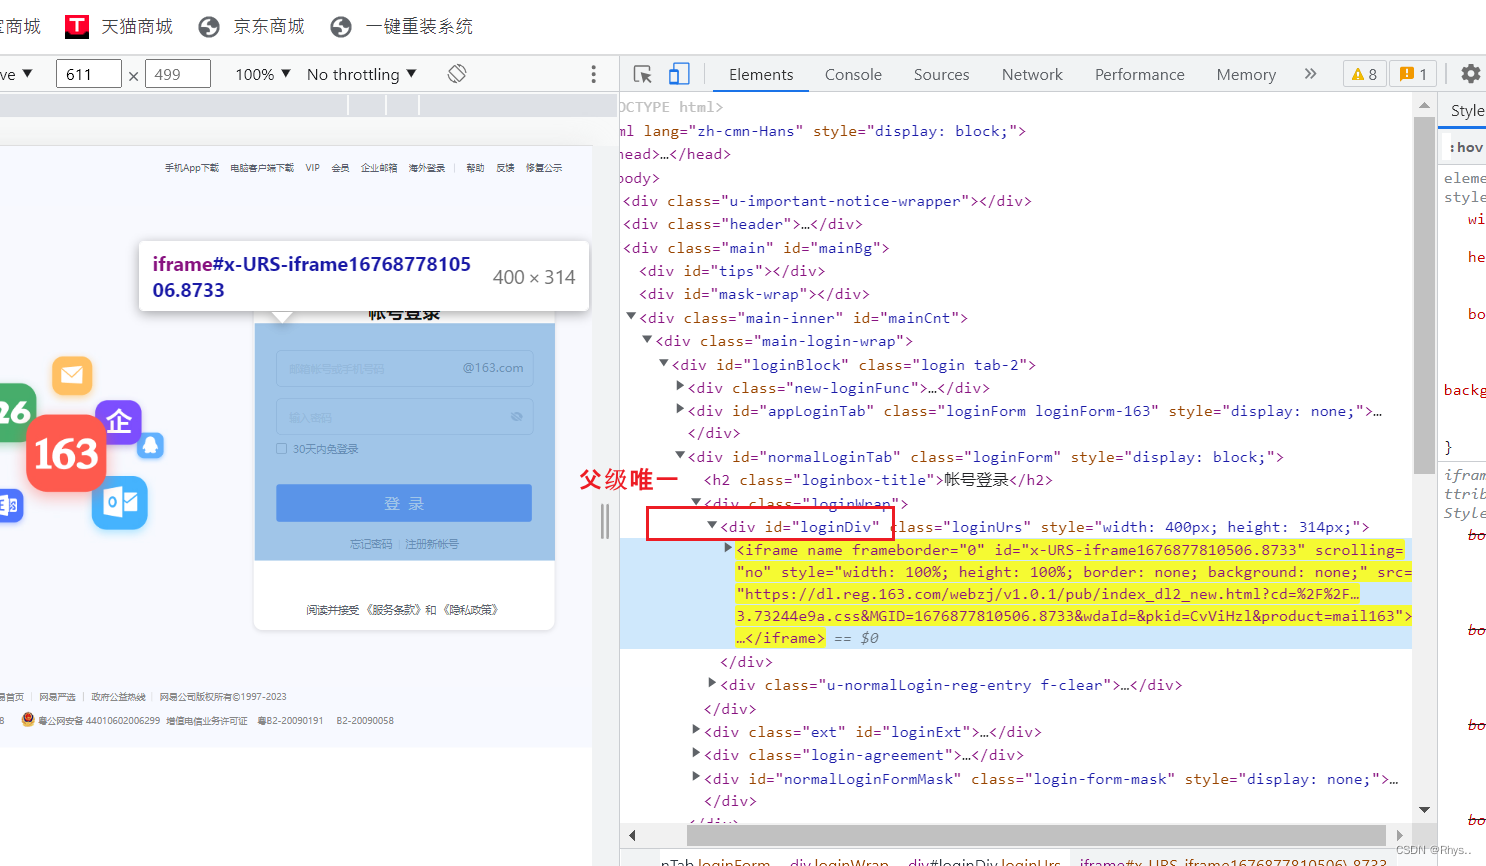Click the 163 mail floating logo icon

[x=66, y=454]
